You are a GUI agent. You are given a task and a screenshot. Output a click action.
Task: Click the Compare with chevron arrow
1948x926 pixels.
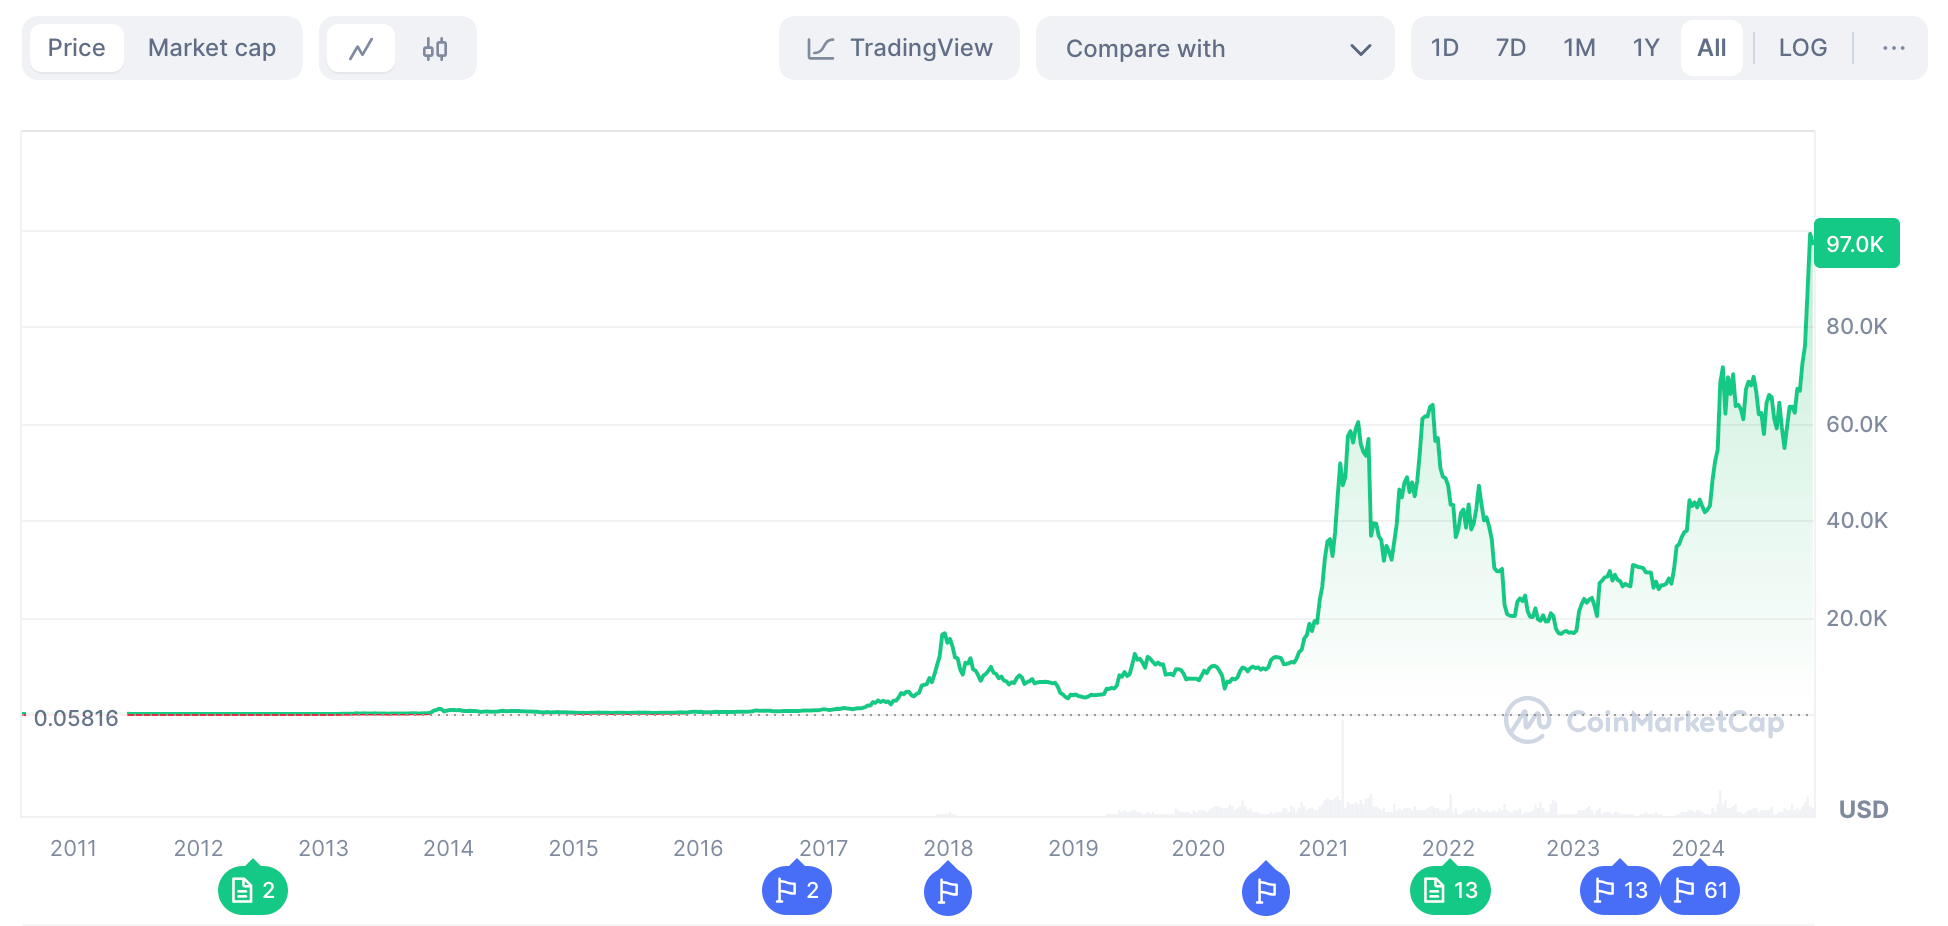[1360, 49]
